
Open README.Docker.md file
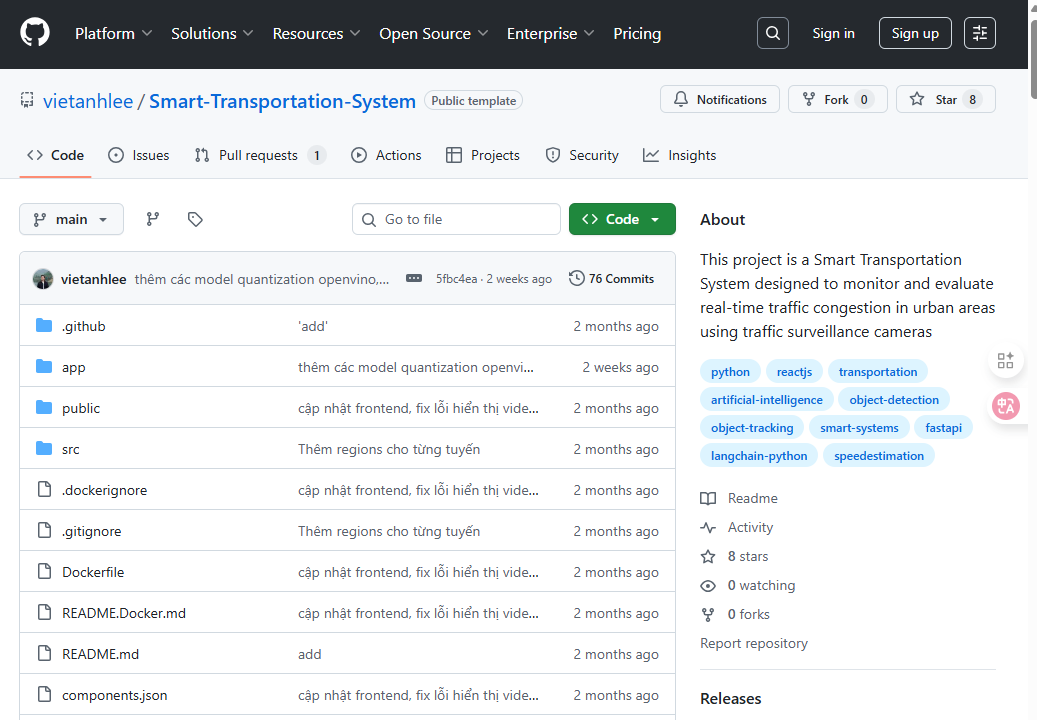124,613
